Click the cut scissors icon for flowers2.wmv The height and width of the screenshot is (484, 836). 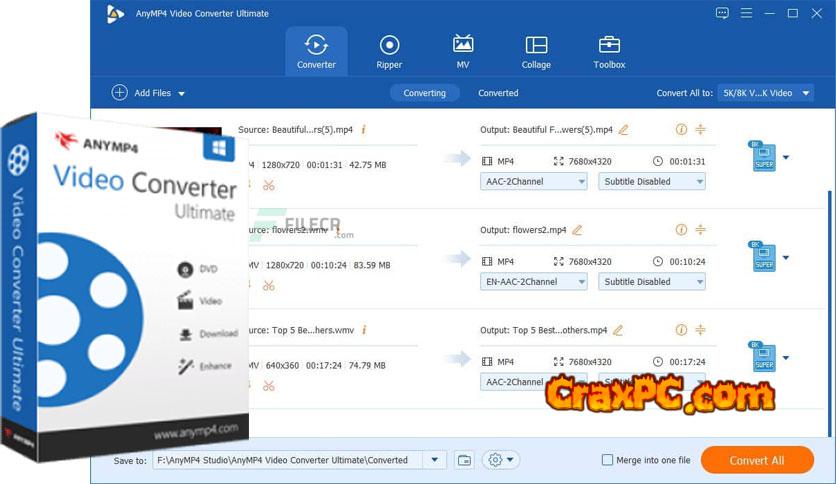(x=268, y=285)
